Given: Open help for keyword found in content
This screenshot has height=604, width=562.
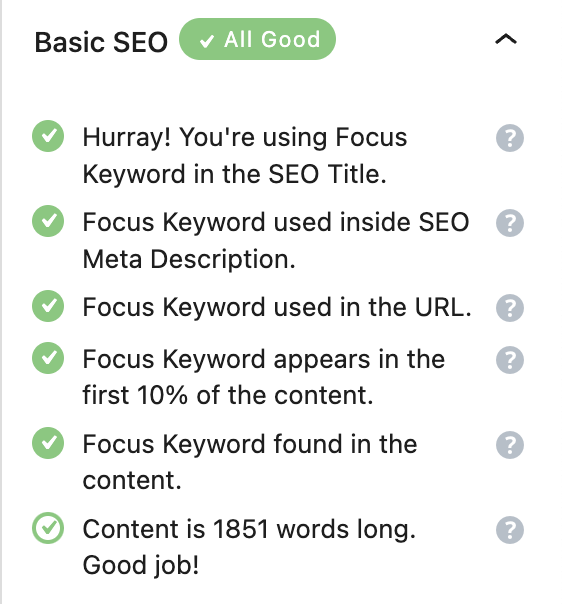Looking at the screenshot, I should click(510, 445).
